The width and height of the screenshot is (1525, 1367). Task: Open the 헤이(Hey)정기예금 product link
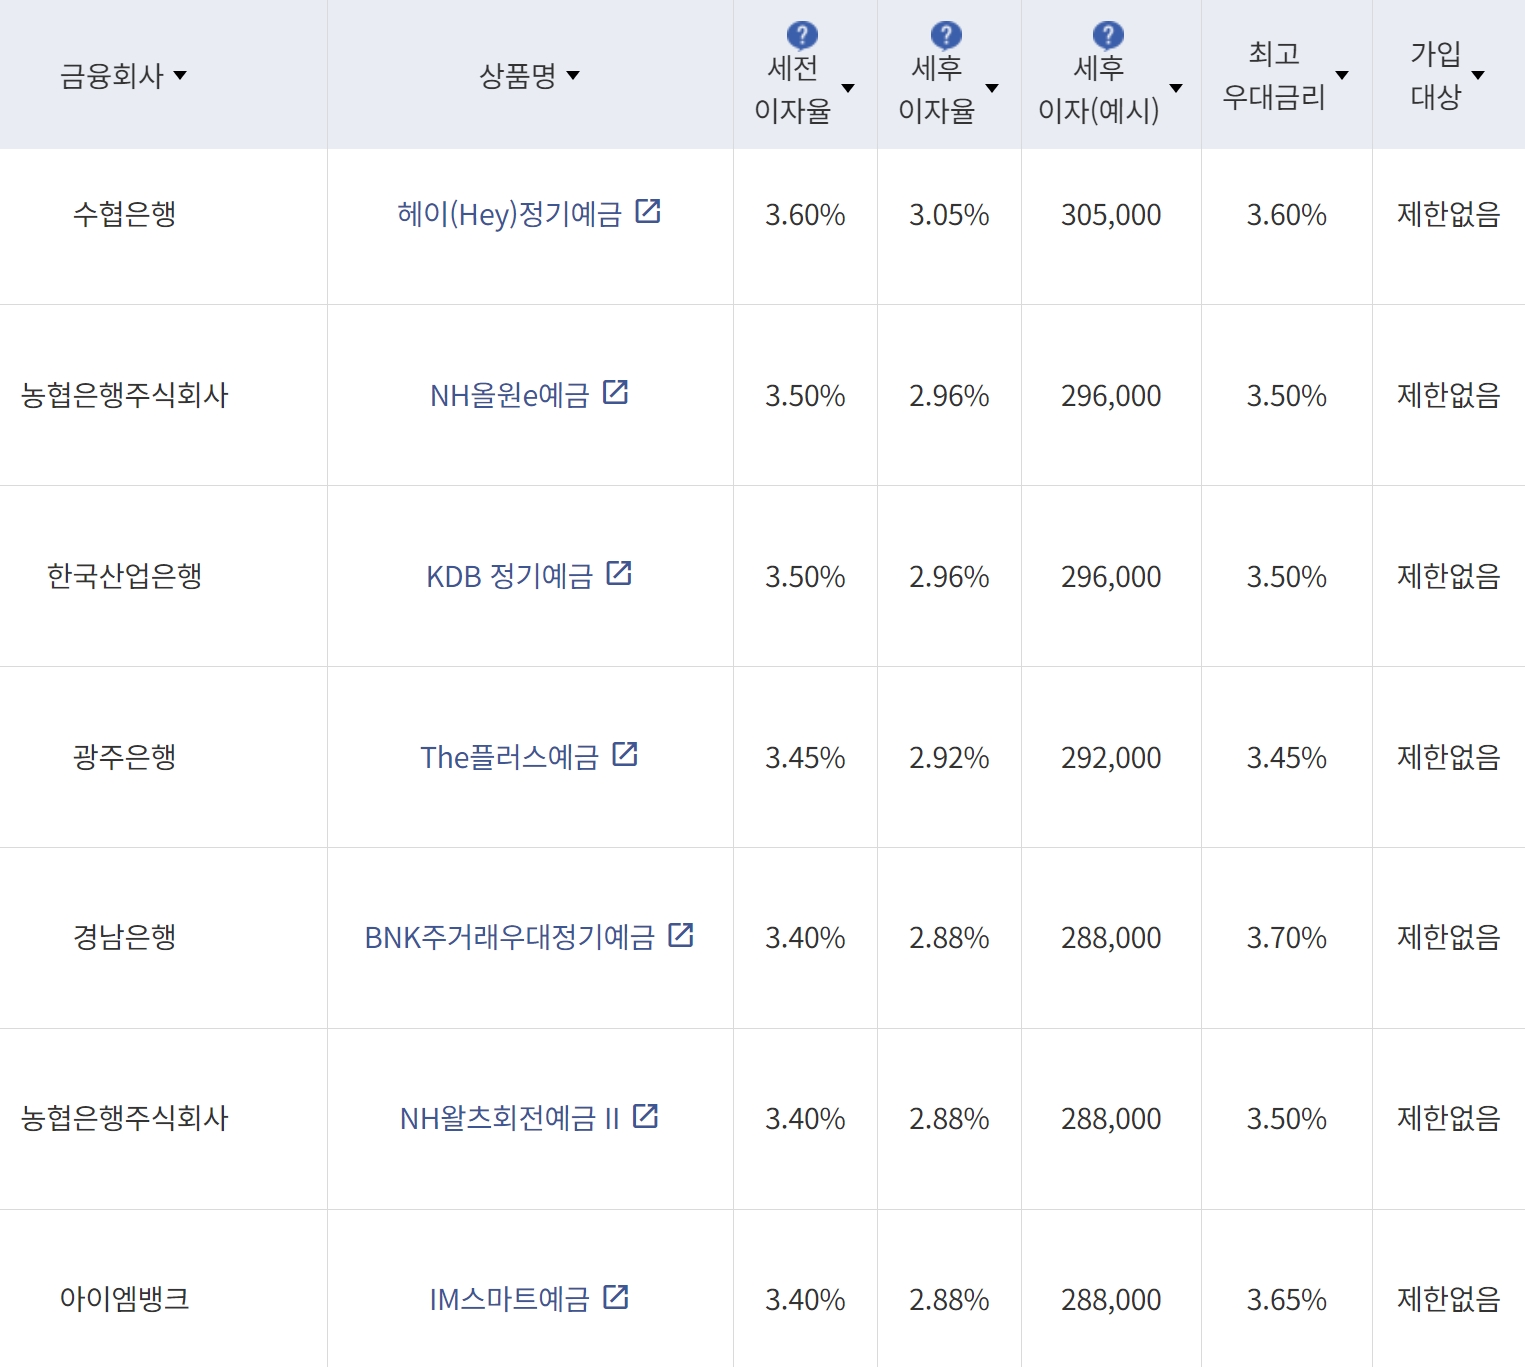(510, 212)
